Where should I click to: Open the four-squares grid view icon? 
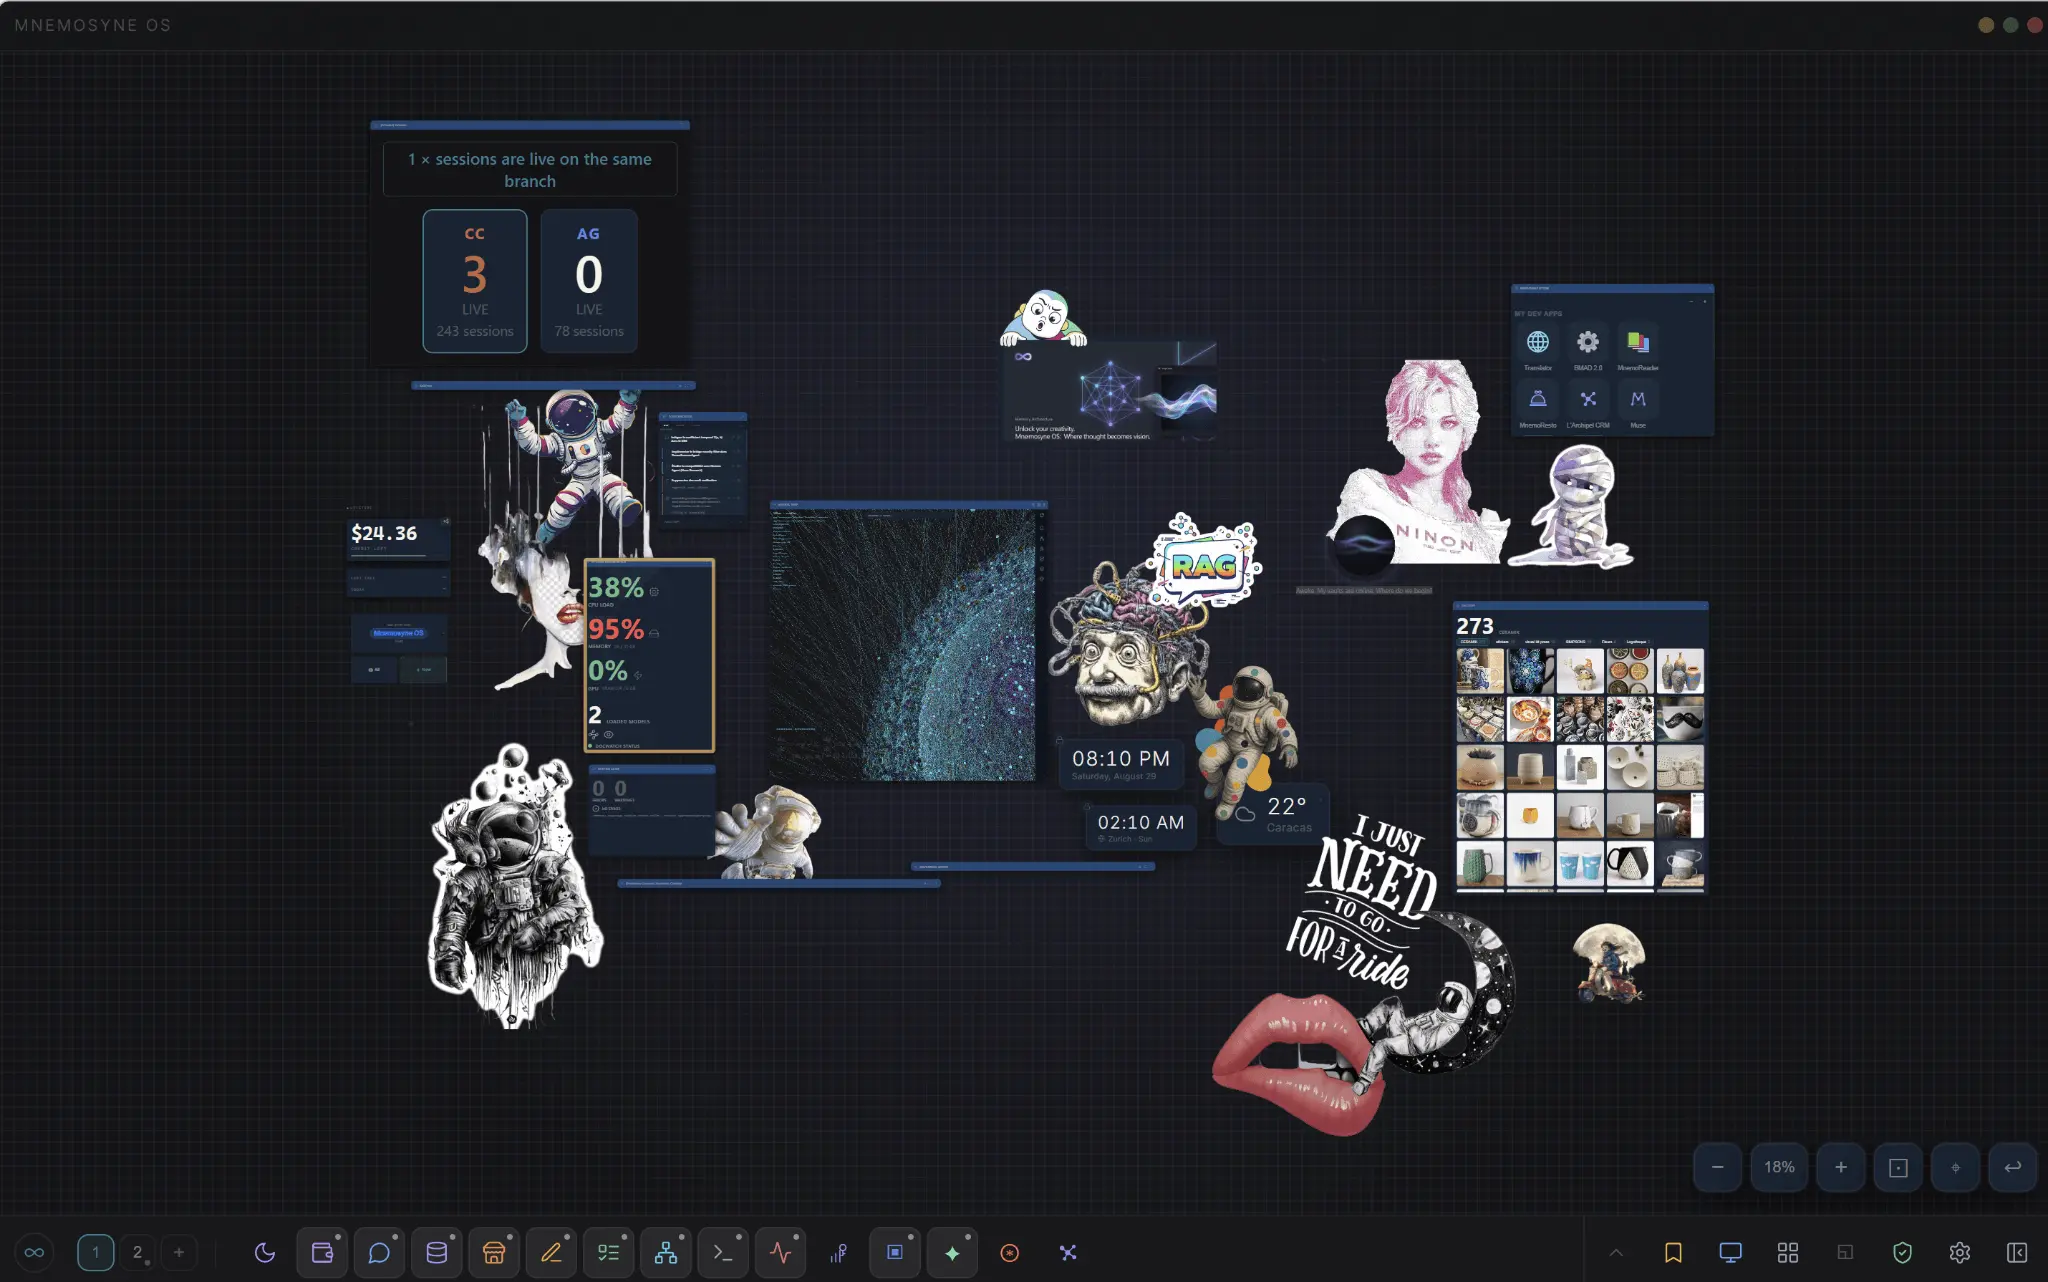pos(1788,1252)
